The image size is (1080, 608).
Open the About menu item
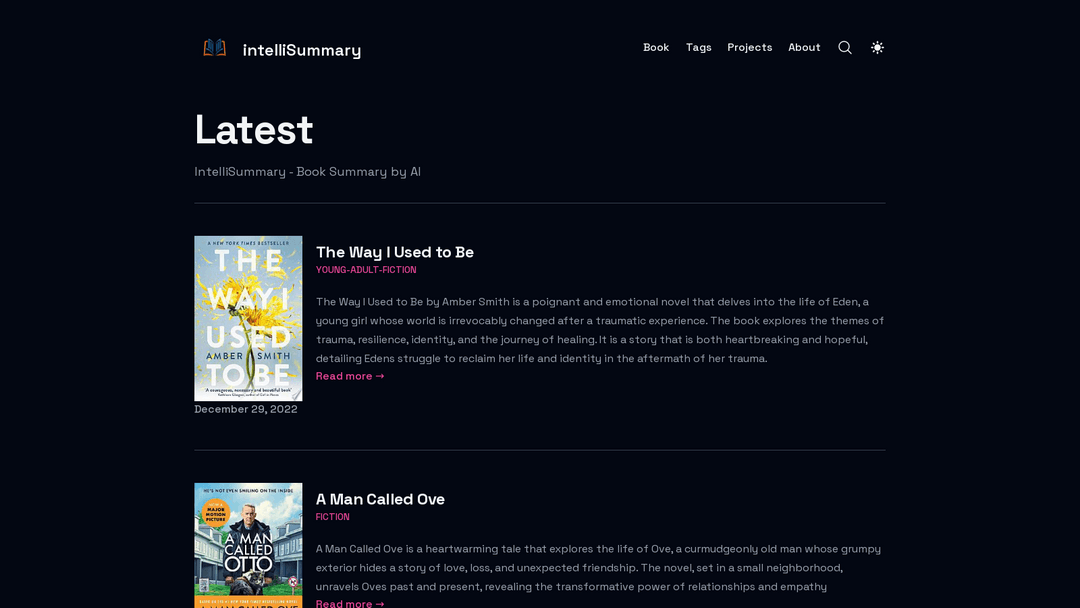pyautogui.click(x=804, y=48)
